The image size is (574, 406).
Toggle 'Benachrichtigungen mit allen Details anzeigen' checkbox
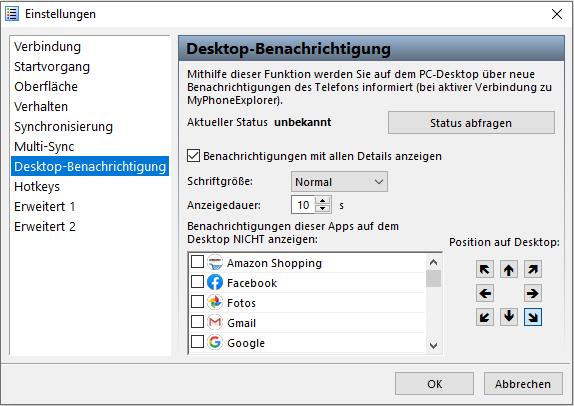(194, 156)
